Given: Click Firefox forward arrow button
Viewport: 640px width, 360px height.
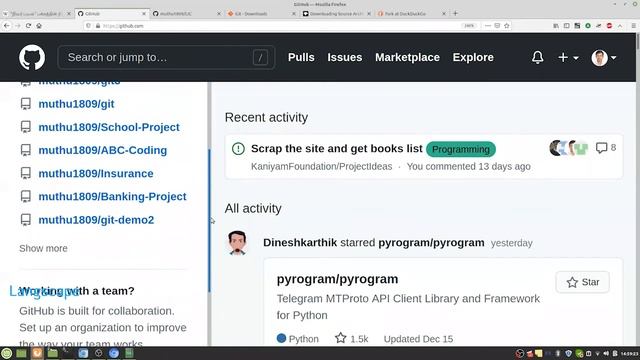Looking at the screenshot, I should click(18, 26).
